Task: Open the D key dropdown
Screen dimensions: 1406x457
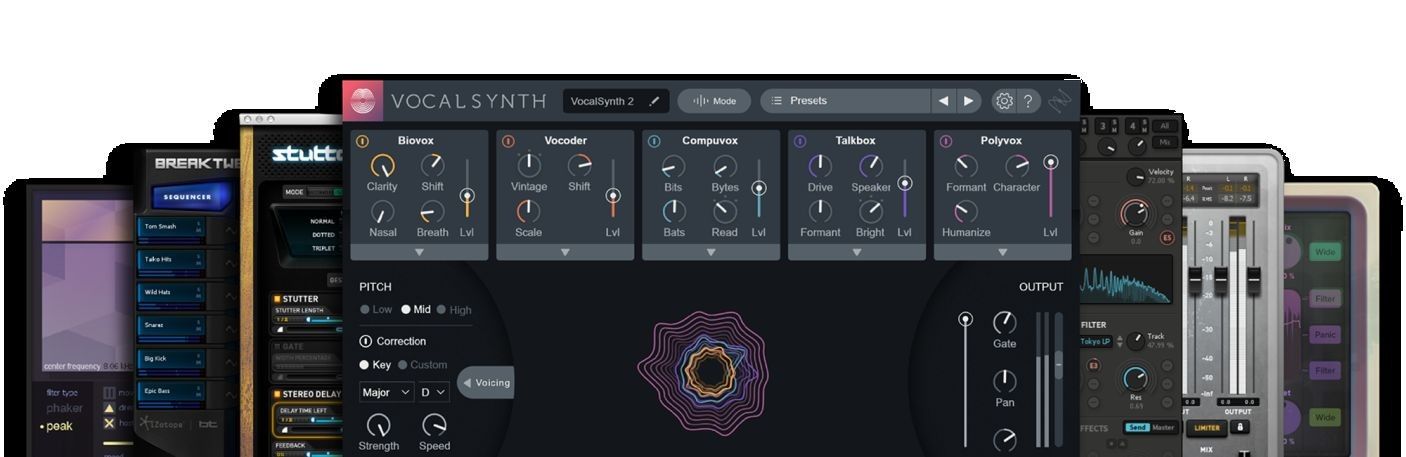Action: click(433, 393)
